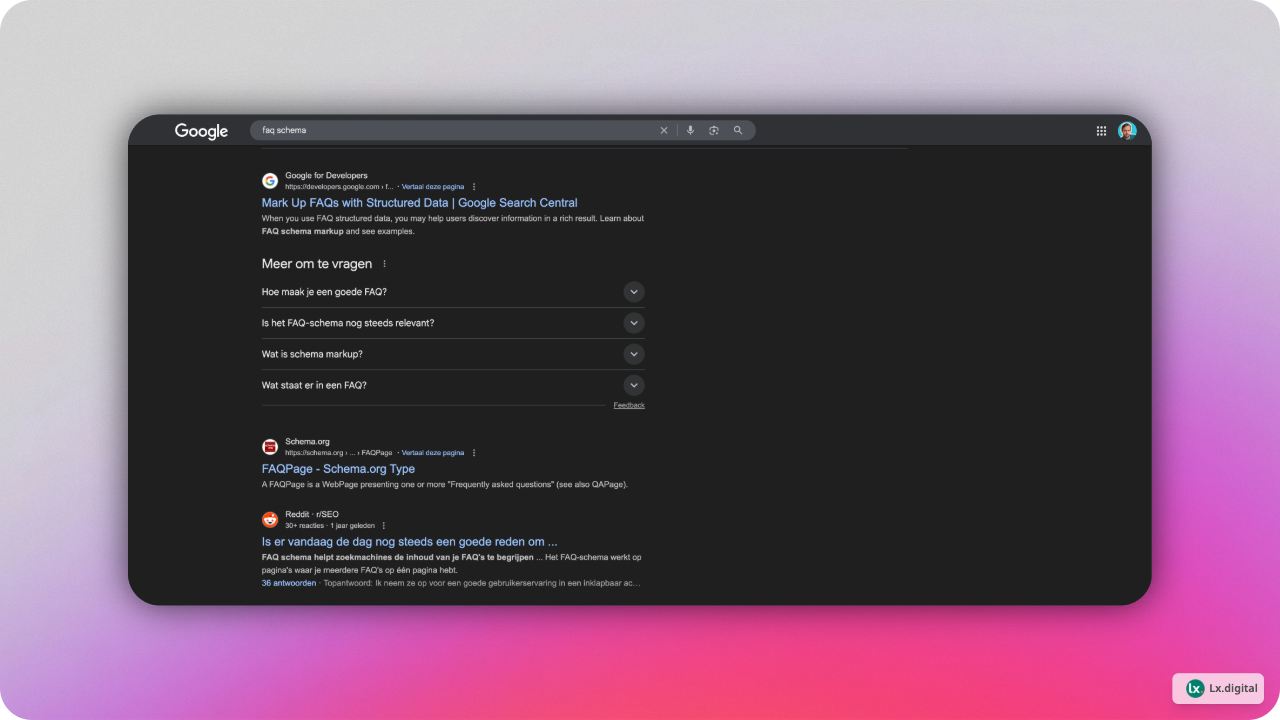Translate the Schema.org page via Vertaal deze pagina
Image resolution: width=1280 pixels, height=720 pixels.
click(x=433, y=453)
